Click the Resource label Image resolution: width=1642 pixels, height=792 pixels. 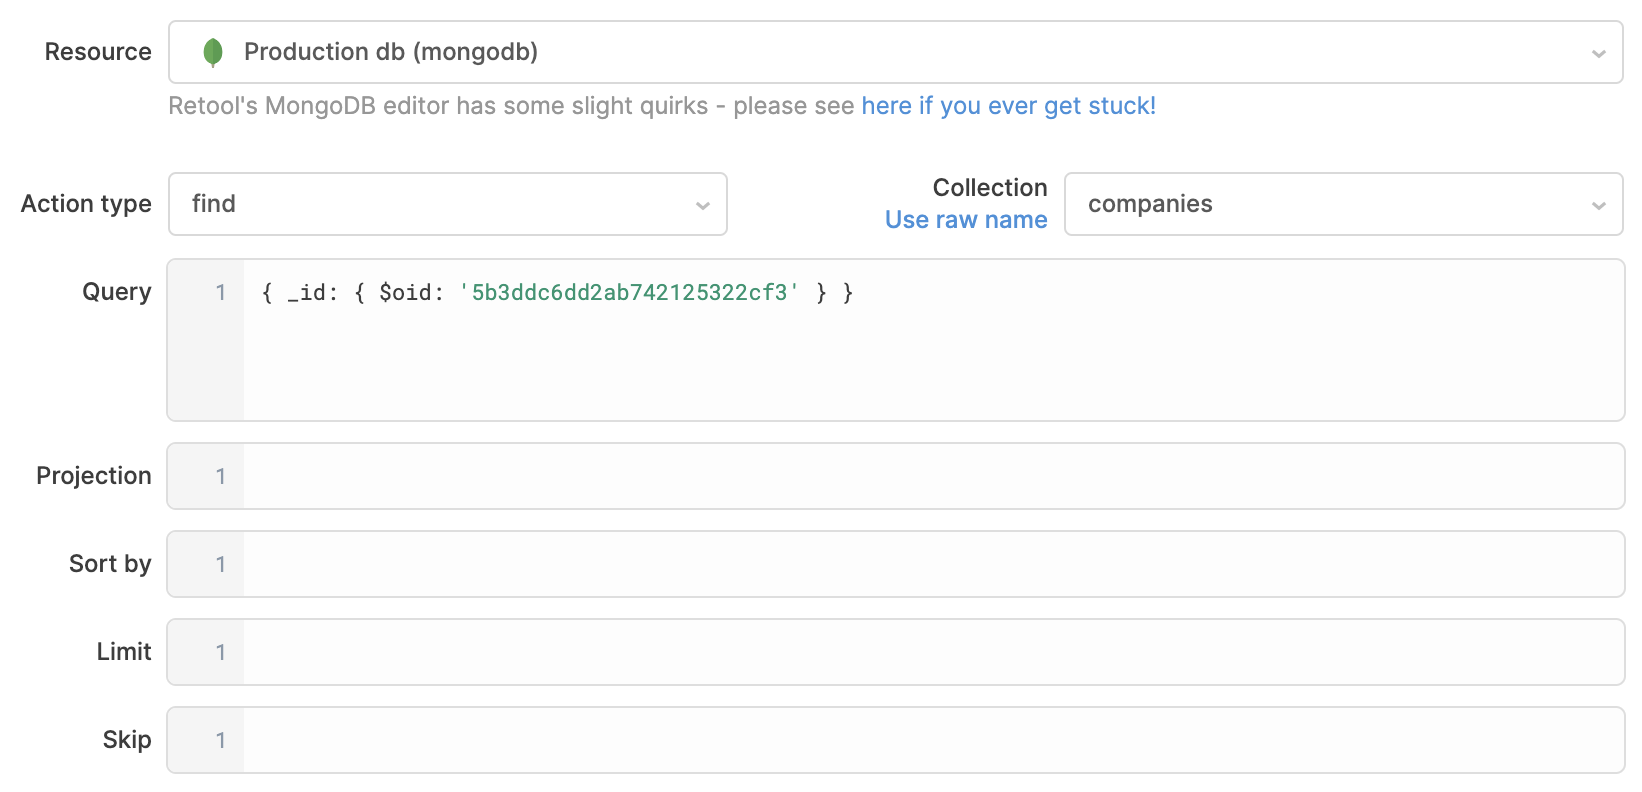(x=98, y=52)
